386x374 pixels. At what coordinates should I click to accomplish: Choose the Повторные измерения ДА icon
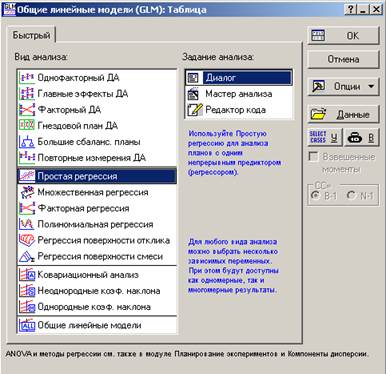[27, 157]
